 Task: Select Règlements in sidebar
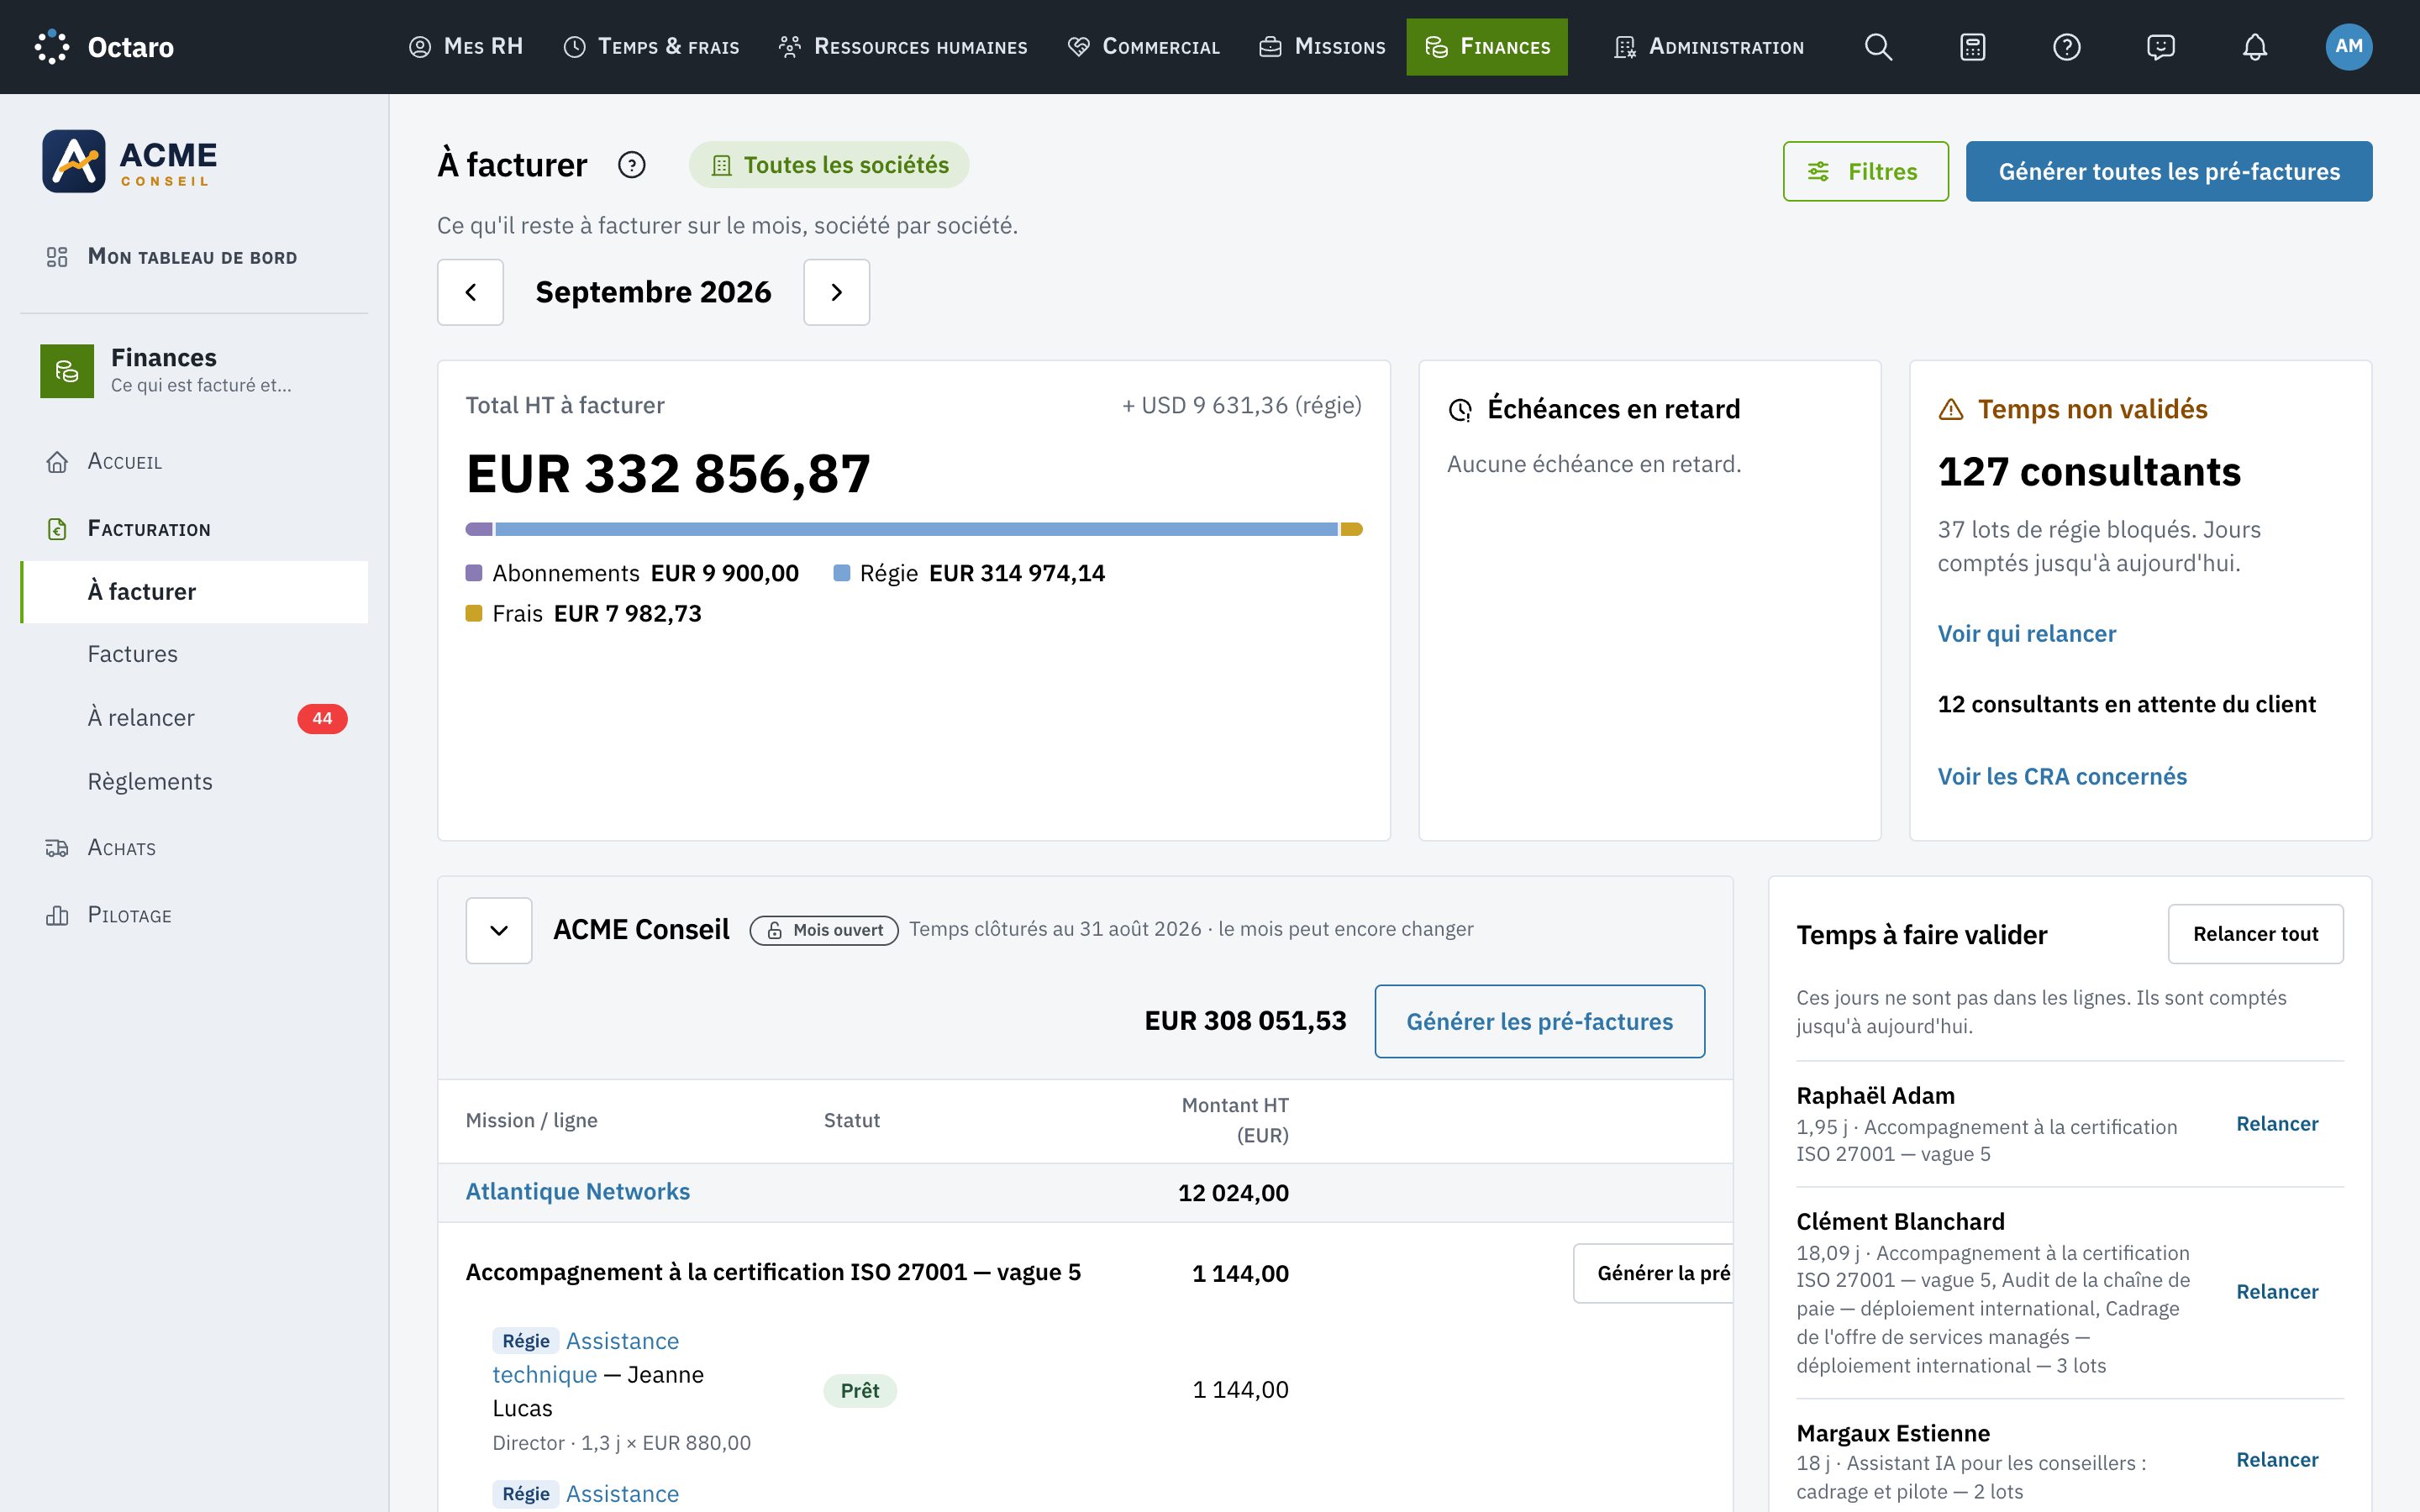(x=194, y=782)
